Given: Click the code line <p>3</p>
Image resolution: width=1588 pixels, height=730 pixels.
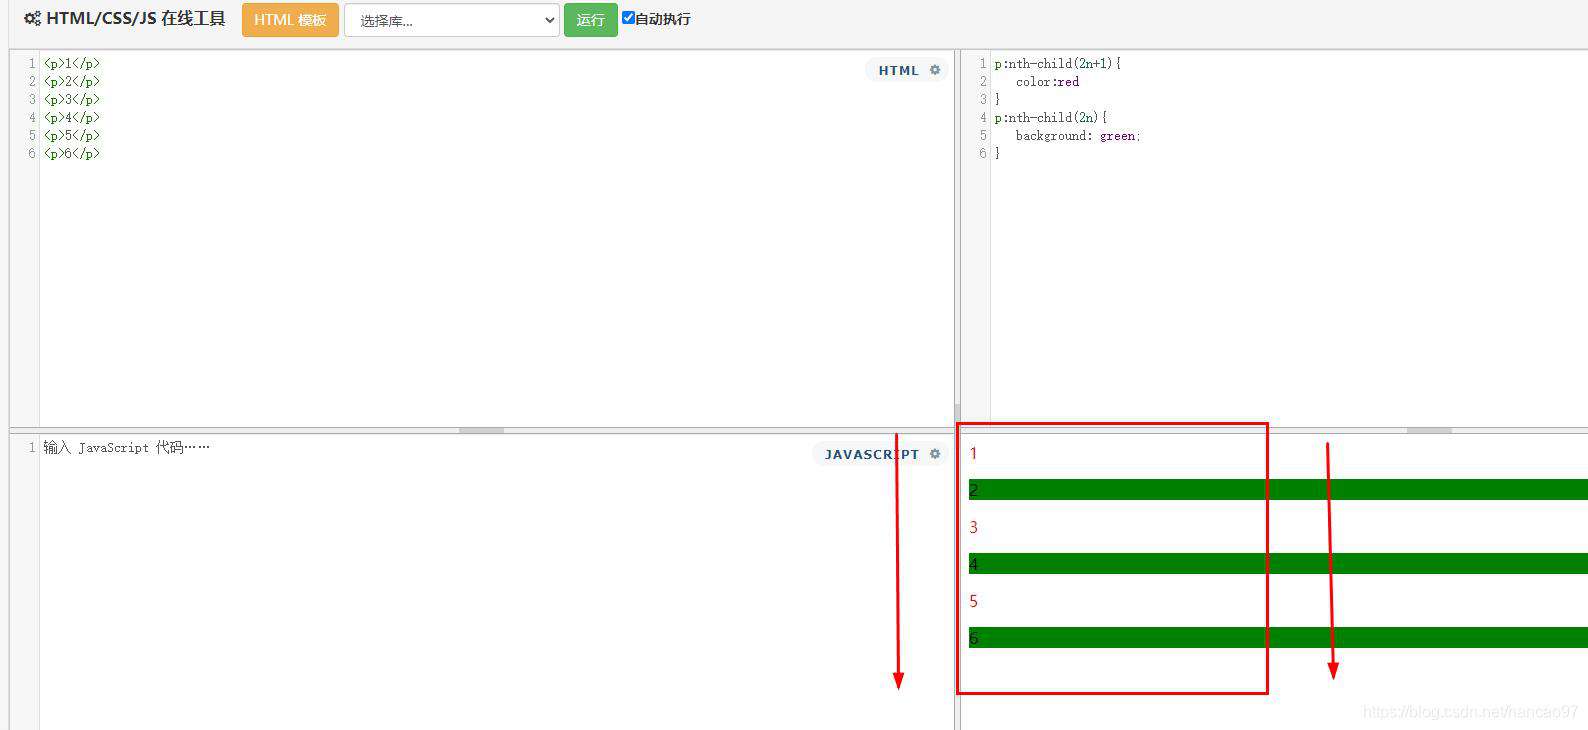Looking at the screenshot, I should [x=72, y=99].
